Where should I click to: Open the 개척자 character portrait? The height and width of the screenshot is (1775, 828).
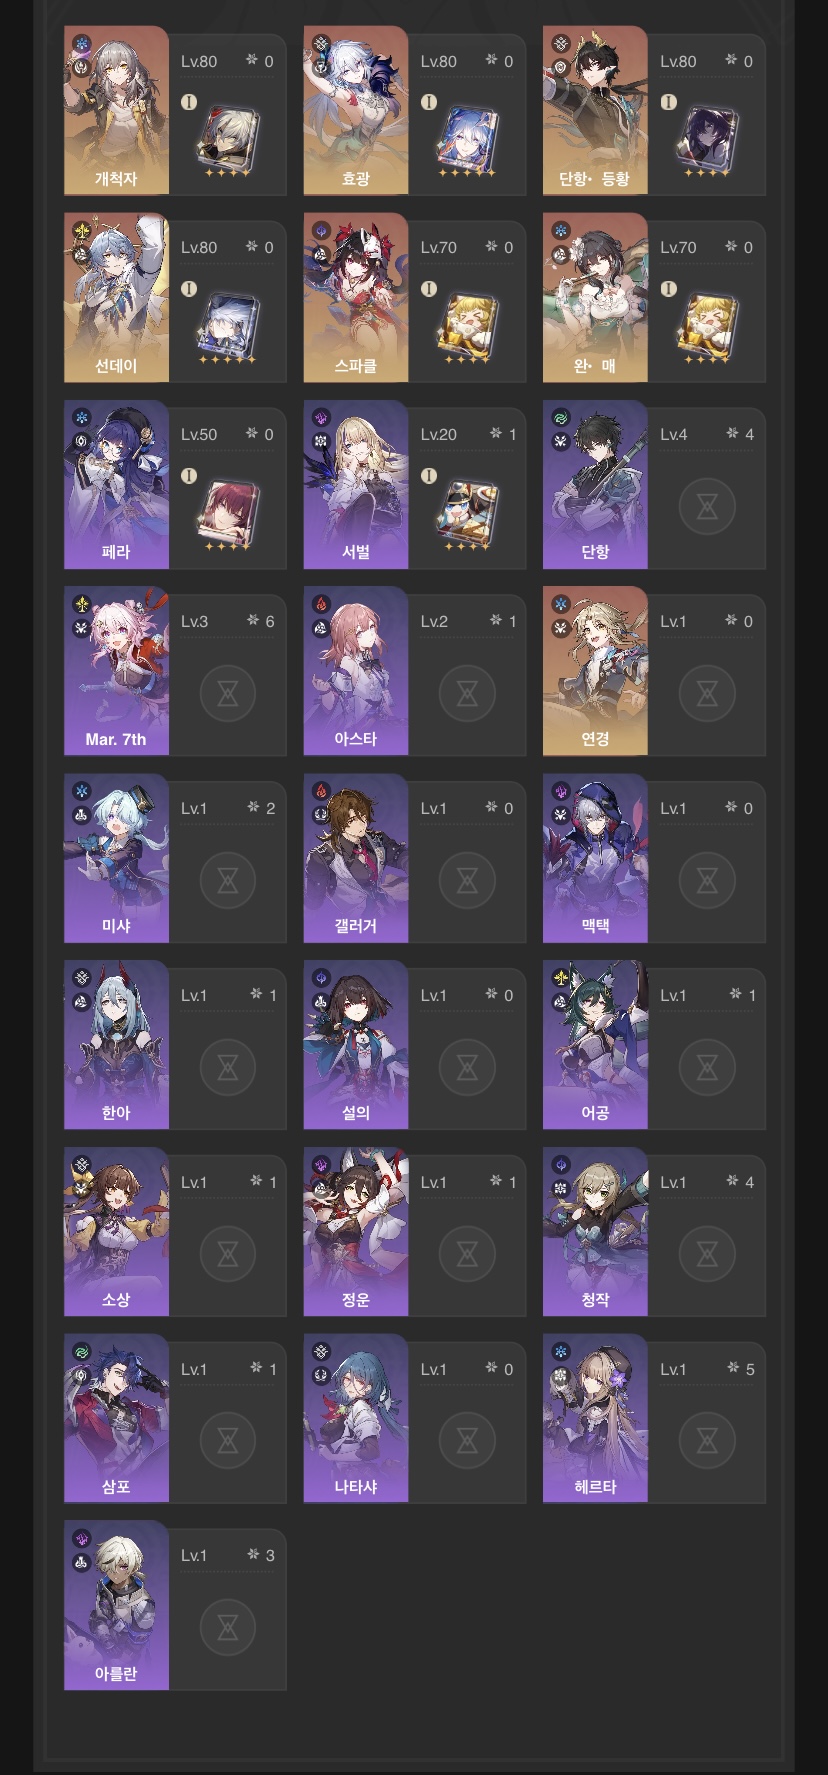click(116, 110)
